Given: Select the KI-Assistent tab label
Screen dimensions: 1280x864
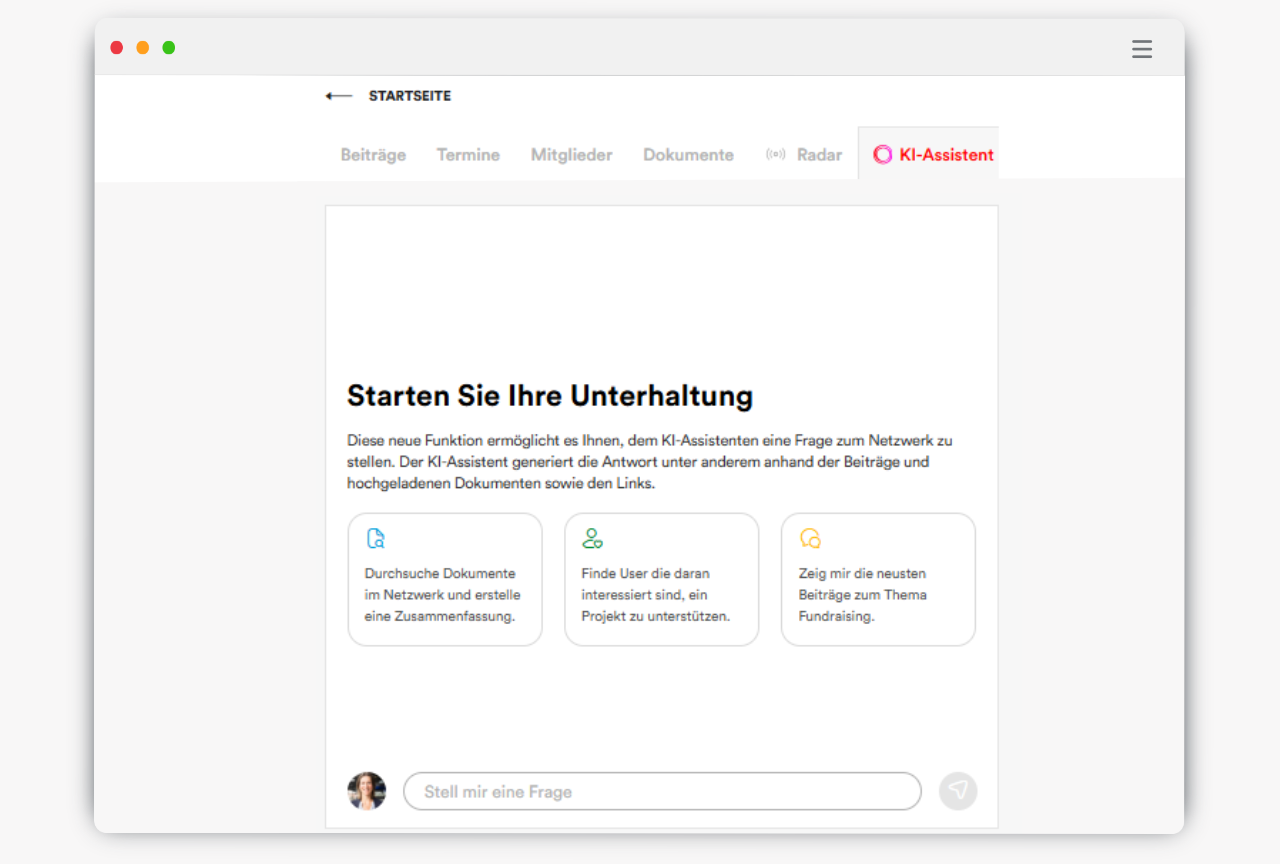Looking at the screenshot, I should click(x=946, y=155).
